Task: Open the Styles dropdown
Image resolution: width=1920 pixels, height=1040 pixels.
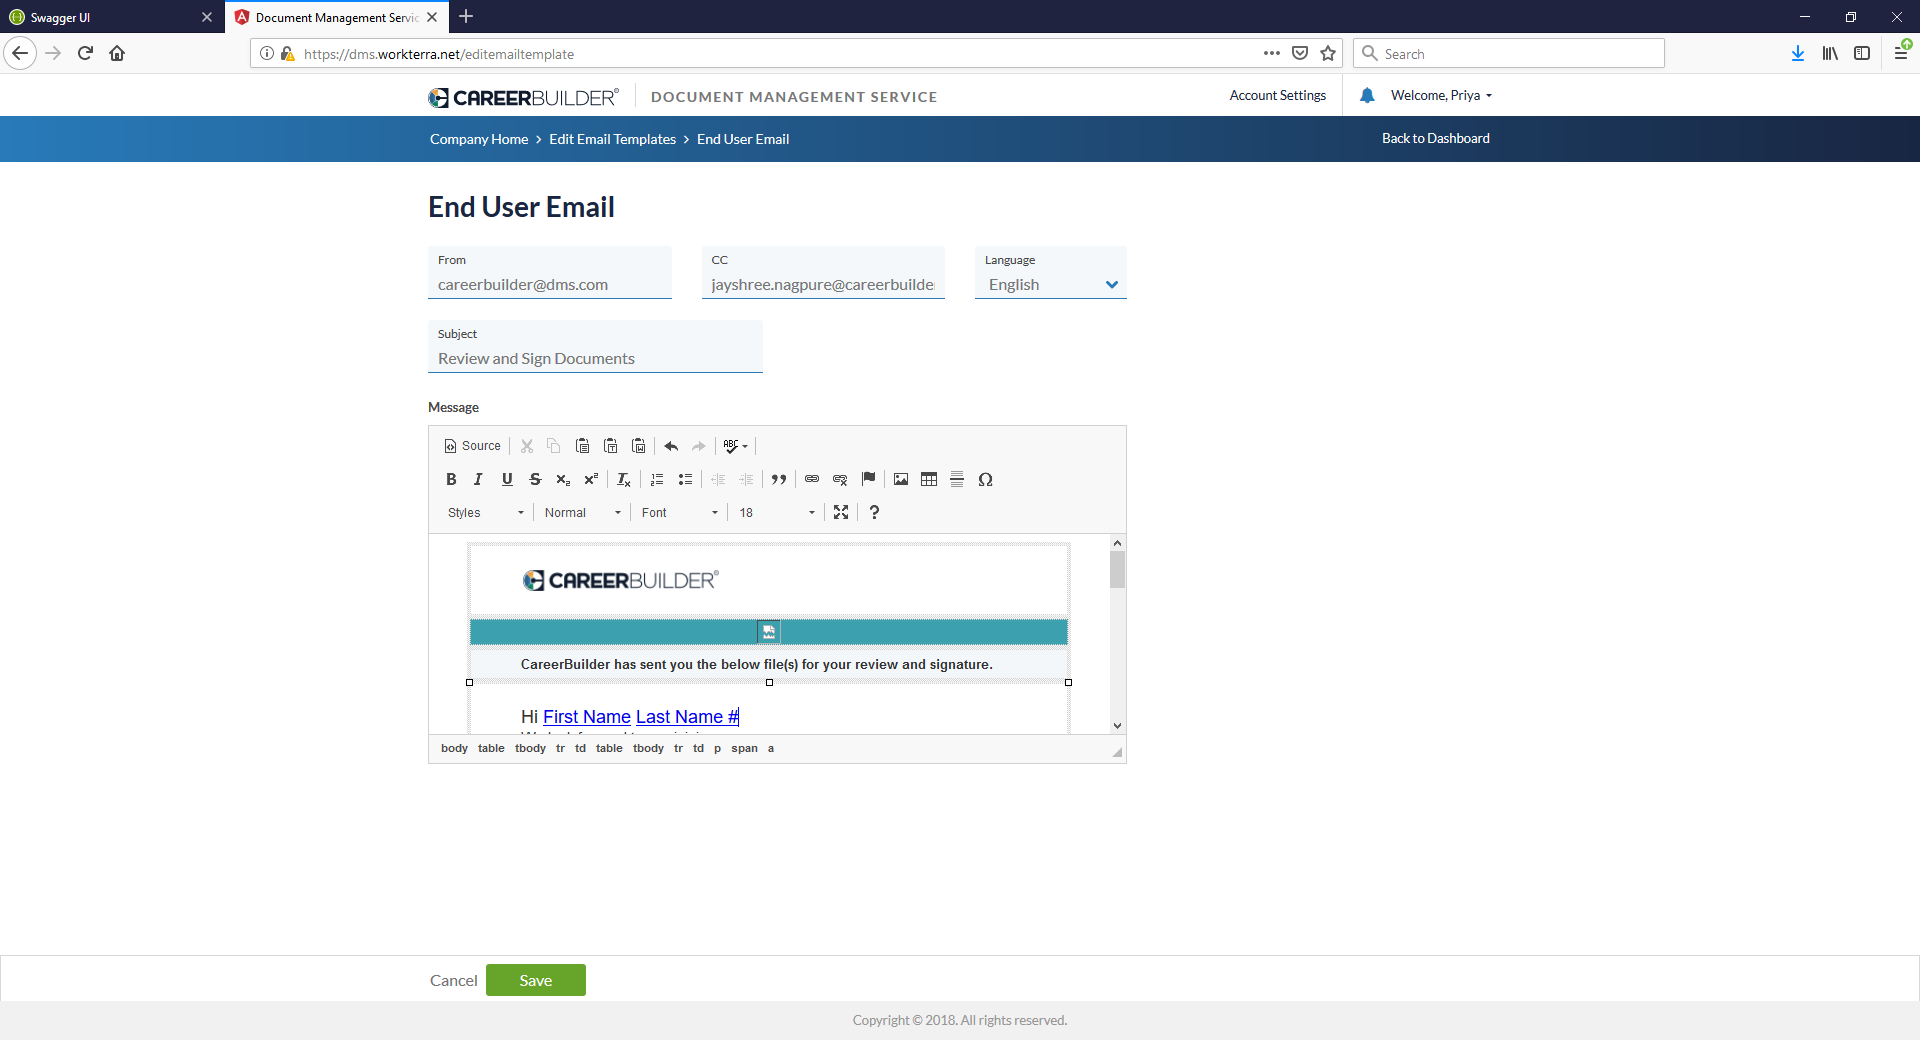Action: point(485,512)
